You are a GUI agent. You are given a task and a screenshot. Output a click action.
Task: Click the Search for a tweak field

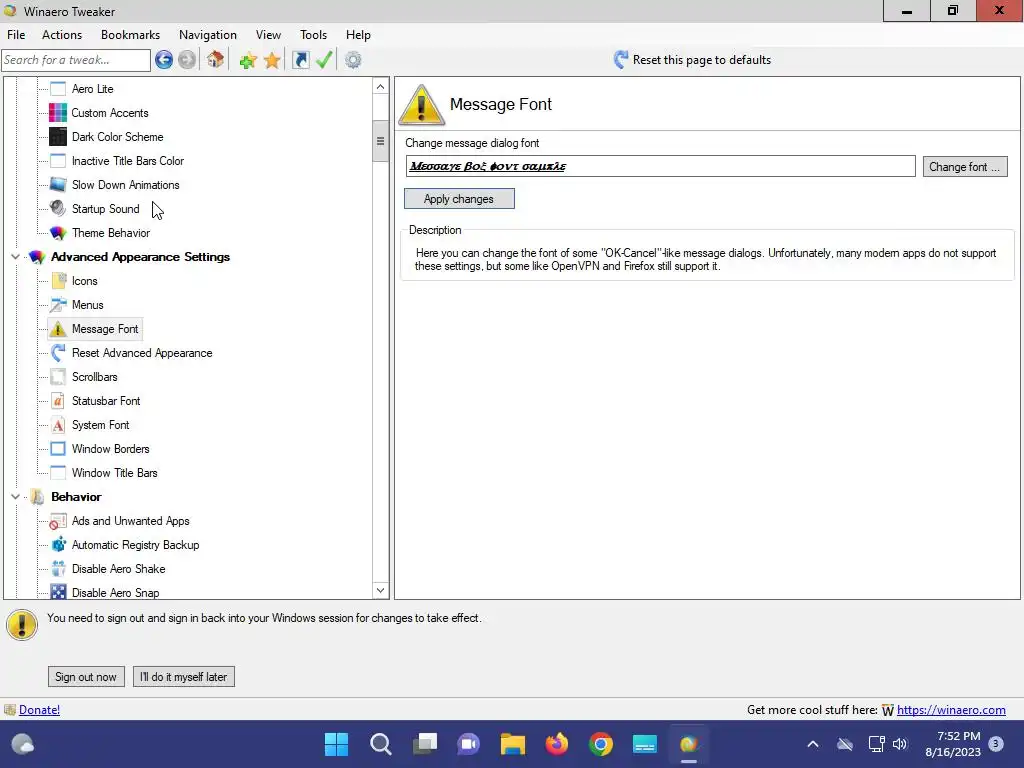click(x=76, y=60)
